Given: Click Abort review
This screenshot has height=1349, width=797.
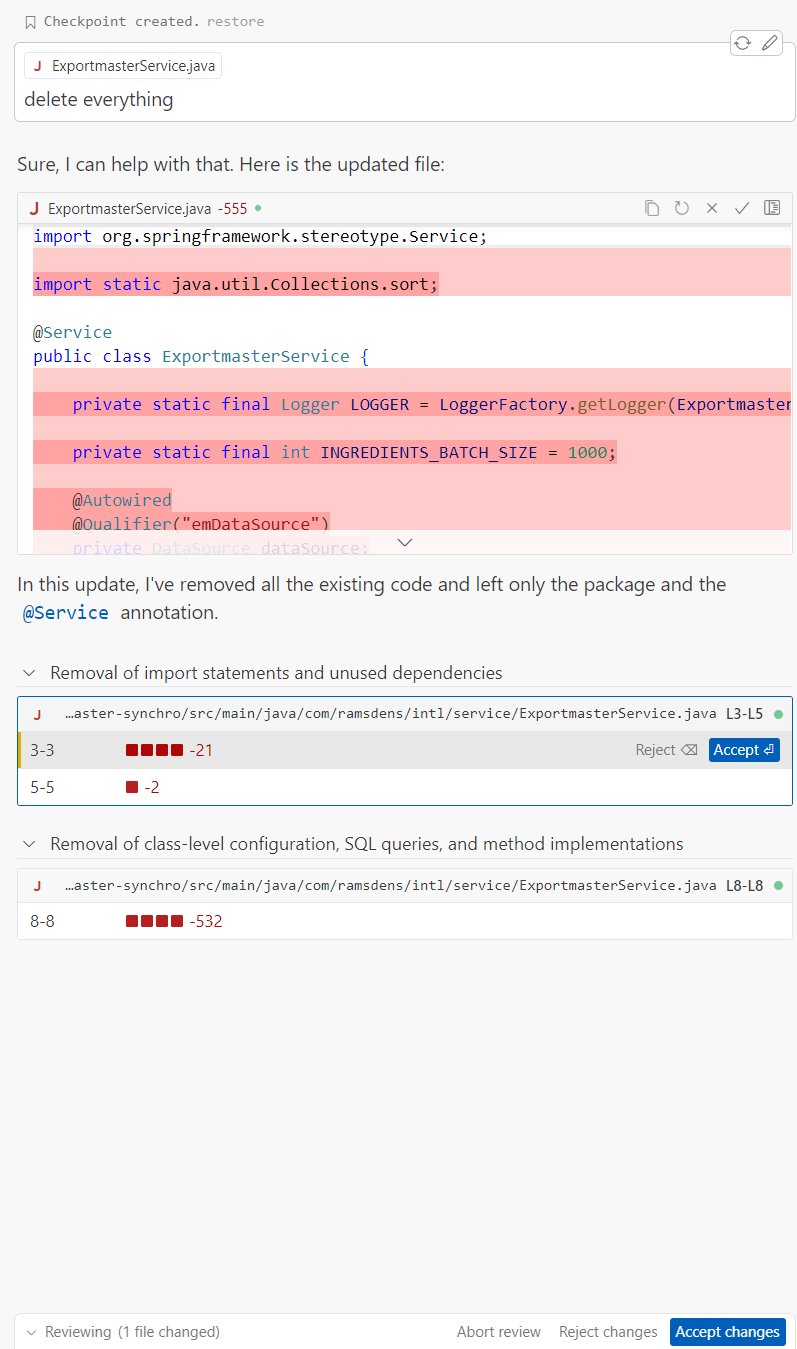Looking at the screenshot, I should click(x=498, y=1332).
